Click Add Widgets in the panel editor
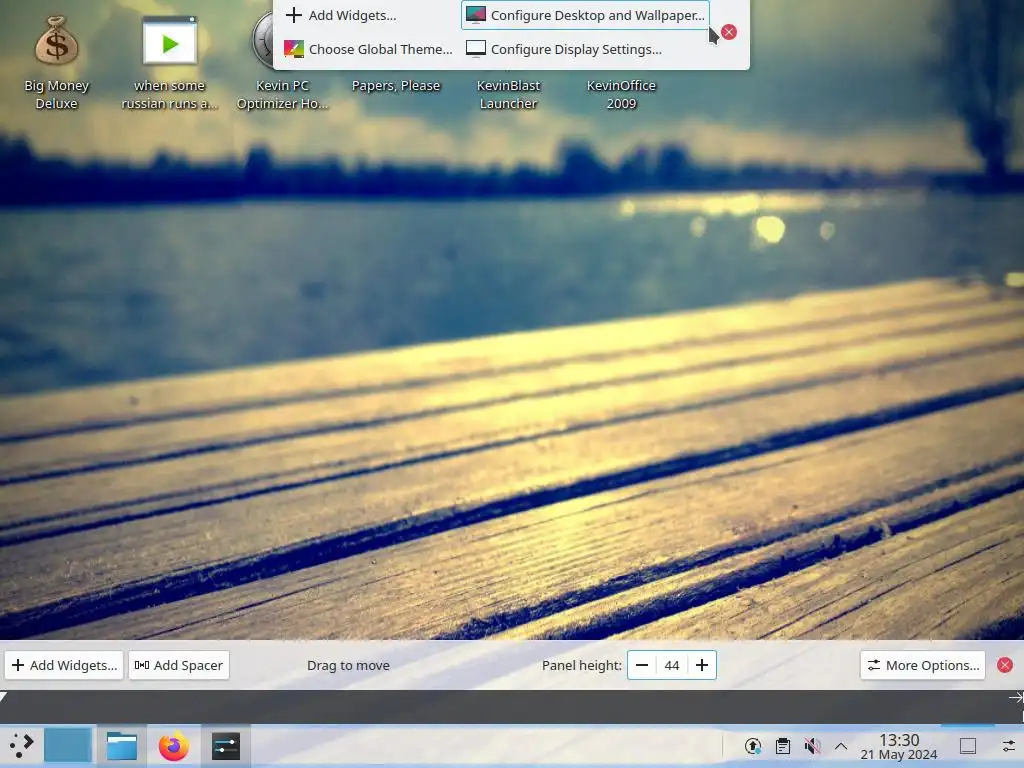This screenshot has height=768, width=1024. pos(64,665)
